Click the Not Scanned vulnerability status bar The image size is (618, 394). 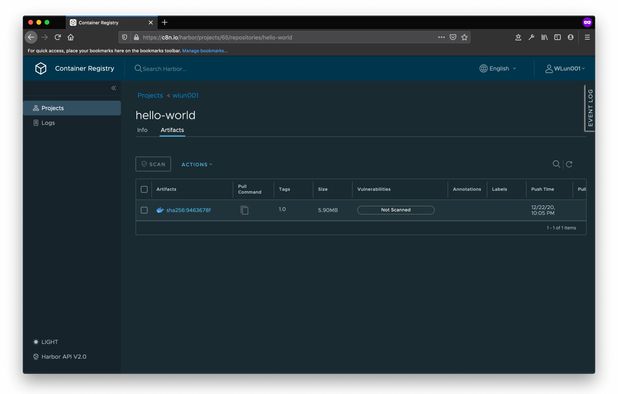tap(396, 210)
